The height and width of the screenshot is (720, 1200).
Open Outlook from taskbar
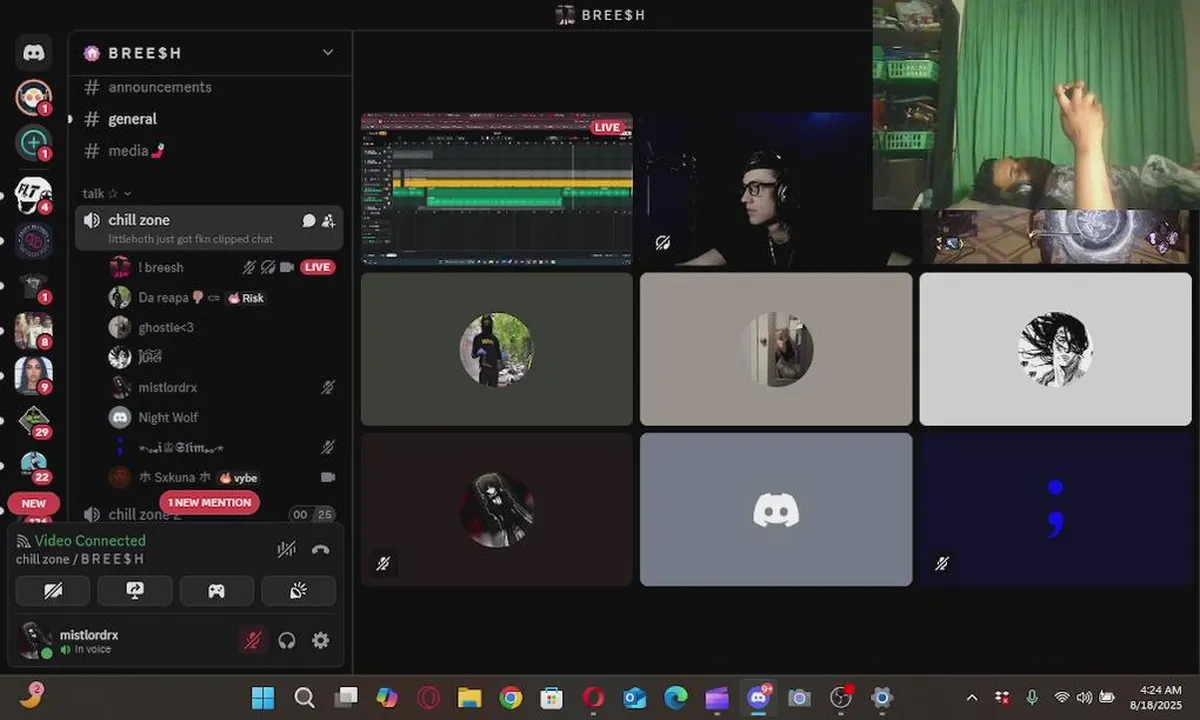tap(634, 698)
